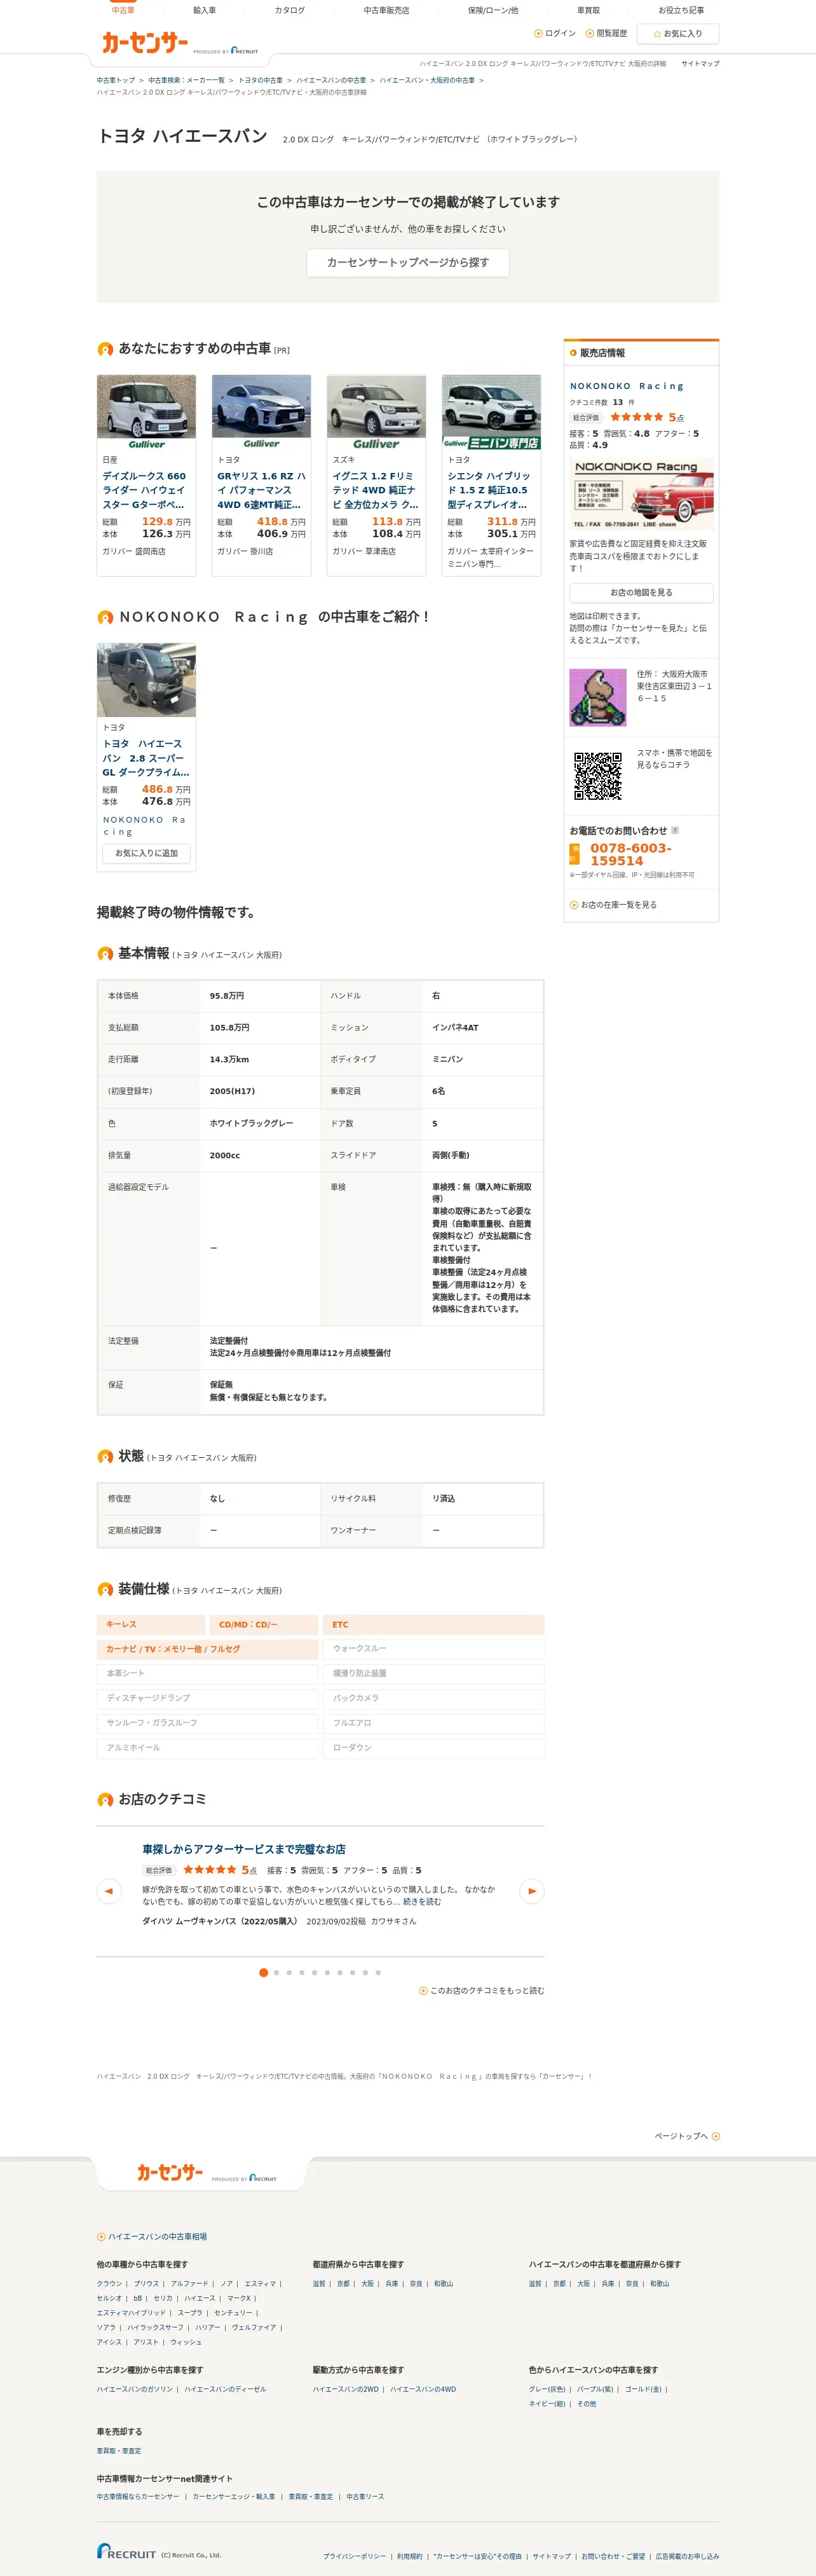Open カーセンサーエッジ・輸入車 link
The image size is (816, 2576).
click(x=233, y=2497)
